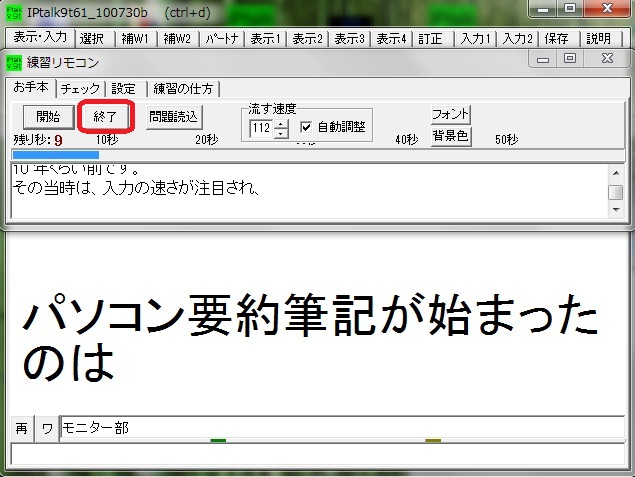Select the お手本 tab
Viewport: 635px width, 477px height.
[x=31, y=87]
